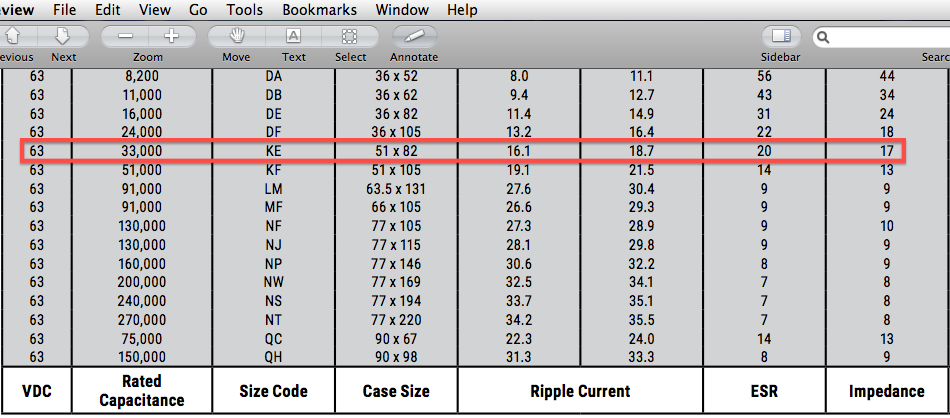Open the Window menu
950x418 pixels.
click(x=402, y=10)
